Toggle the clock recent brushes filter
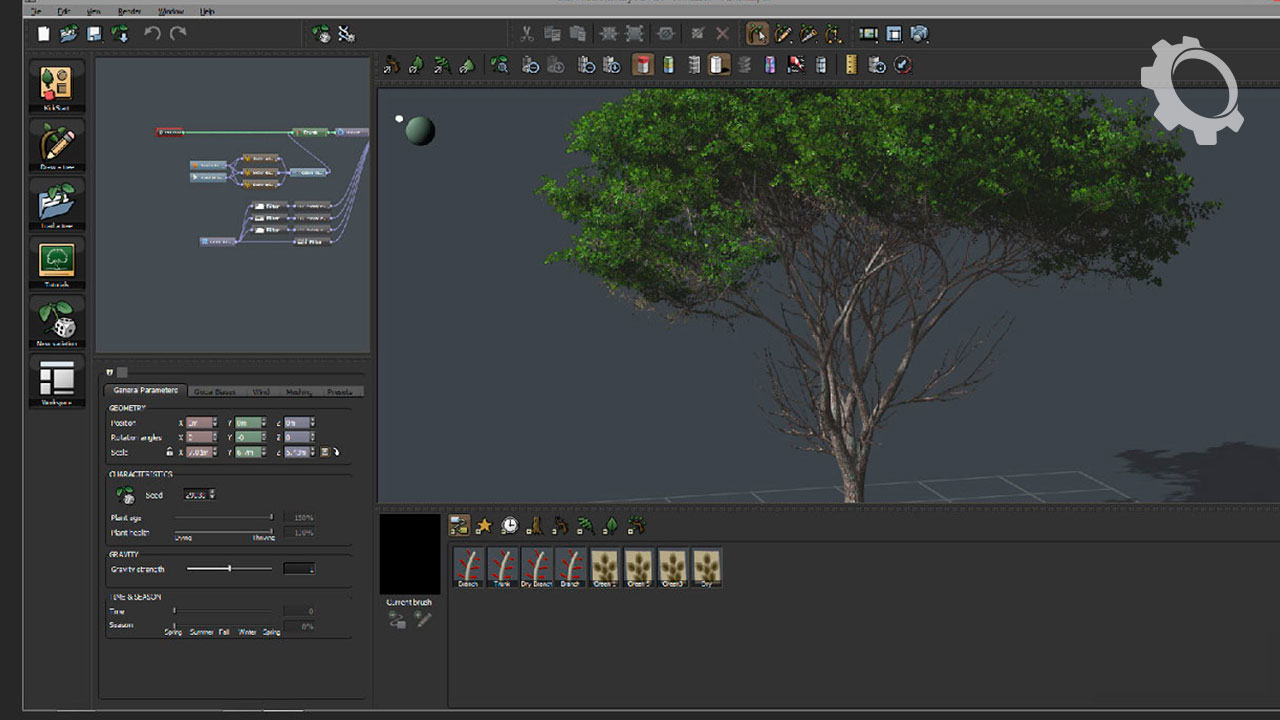 pyautogui.click(x=510, y=525)
